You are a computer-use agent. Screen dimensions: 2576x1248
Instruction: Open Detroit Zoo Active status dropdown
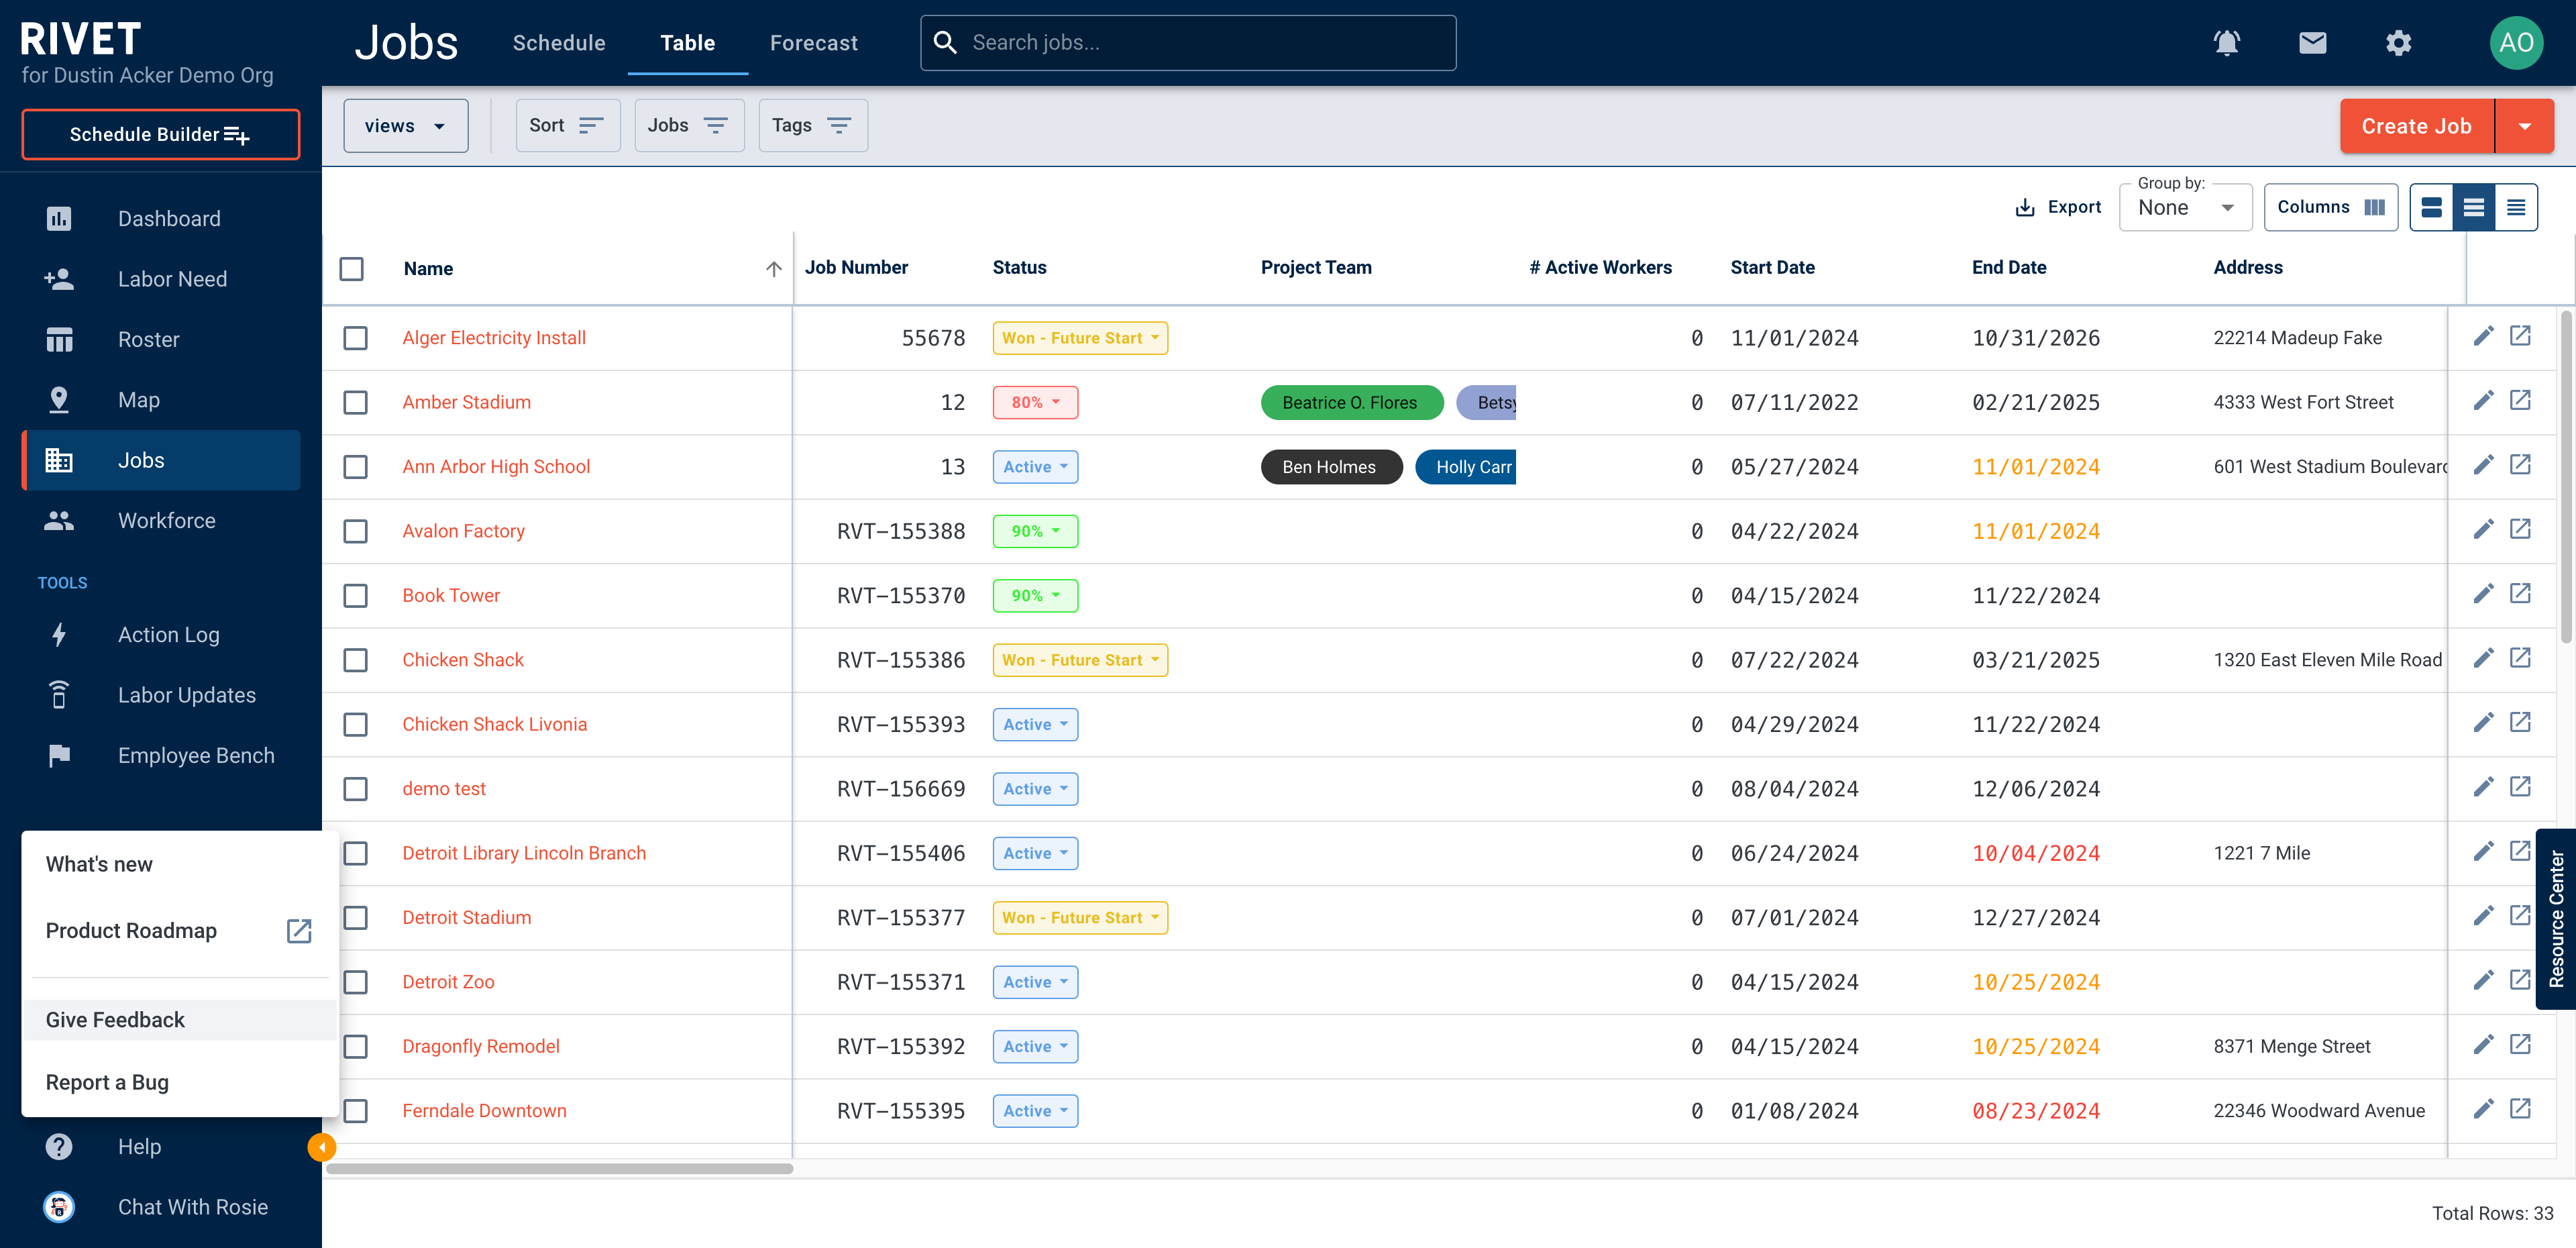click(1035, 982)
